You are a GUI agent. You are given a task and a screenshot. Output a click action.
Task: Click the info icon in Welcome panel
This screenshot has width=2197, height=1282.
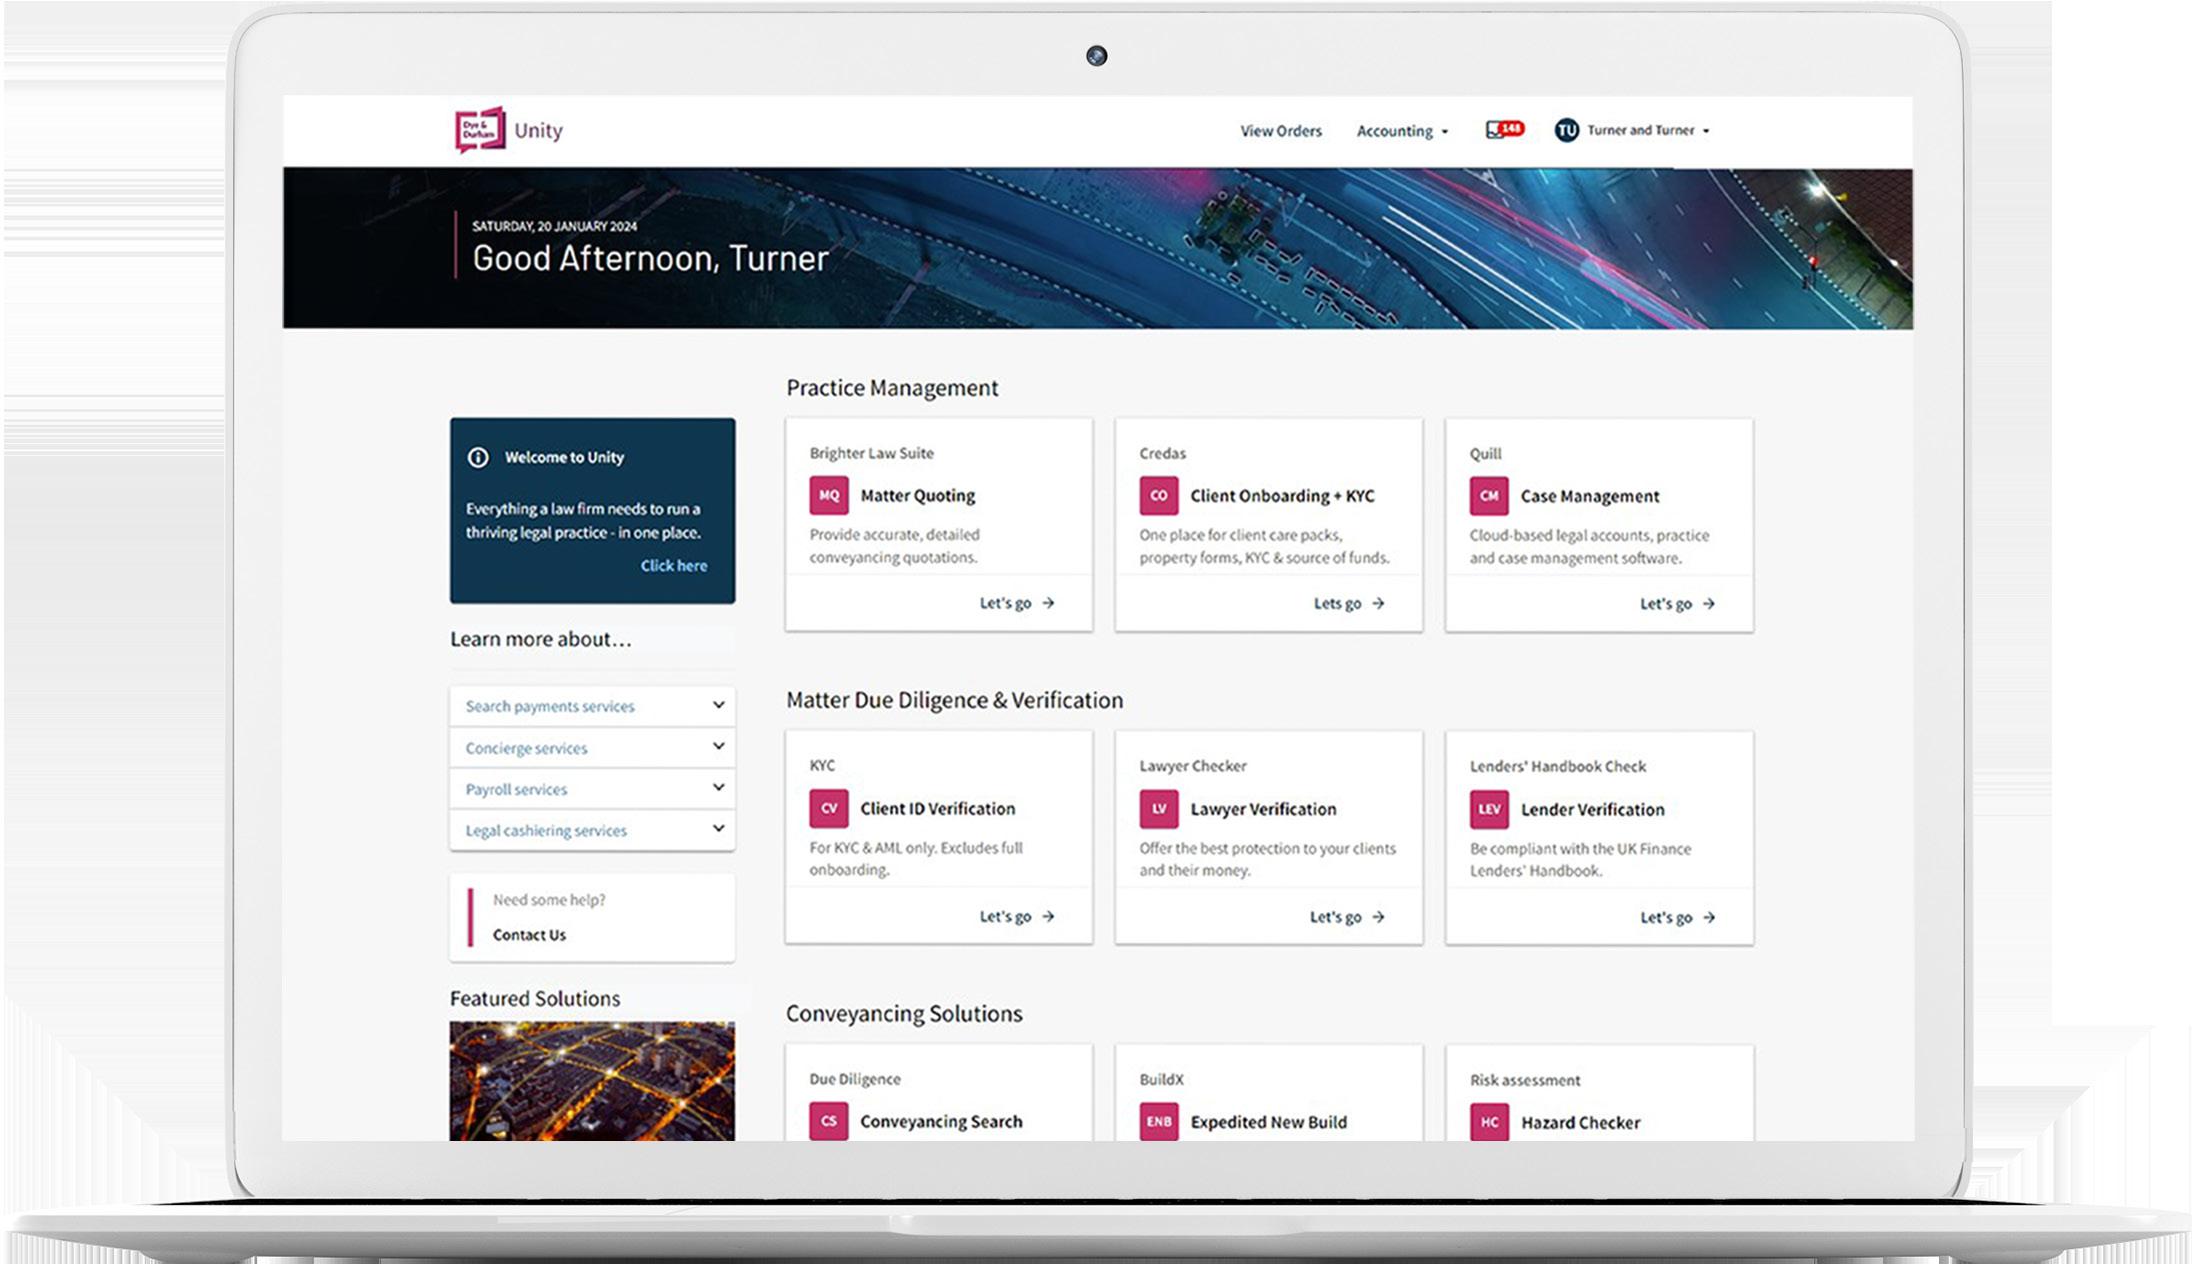478,457
